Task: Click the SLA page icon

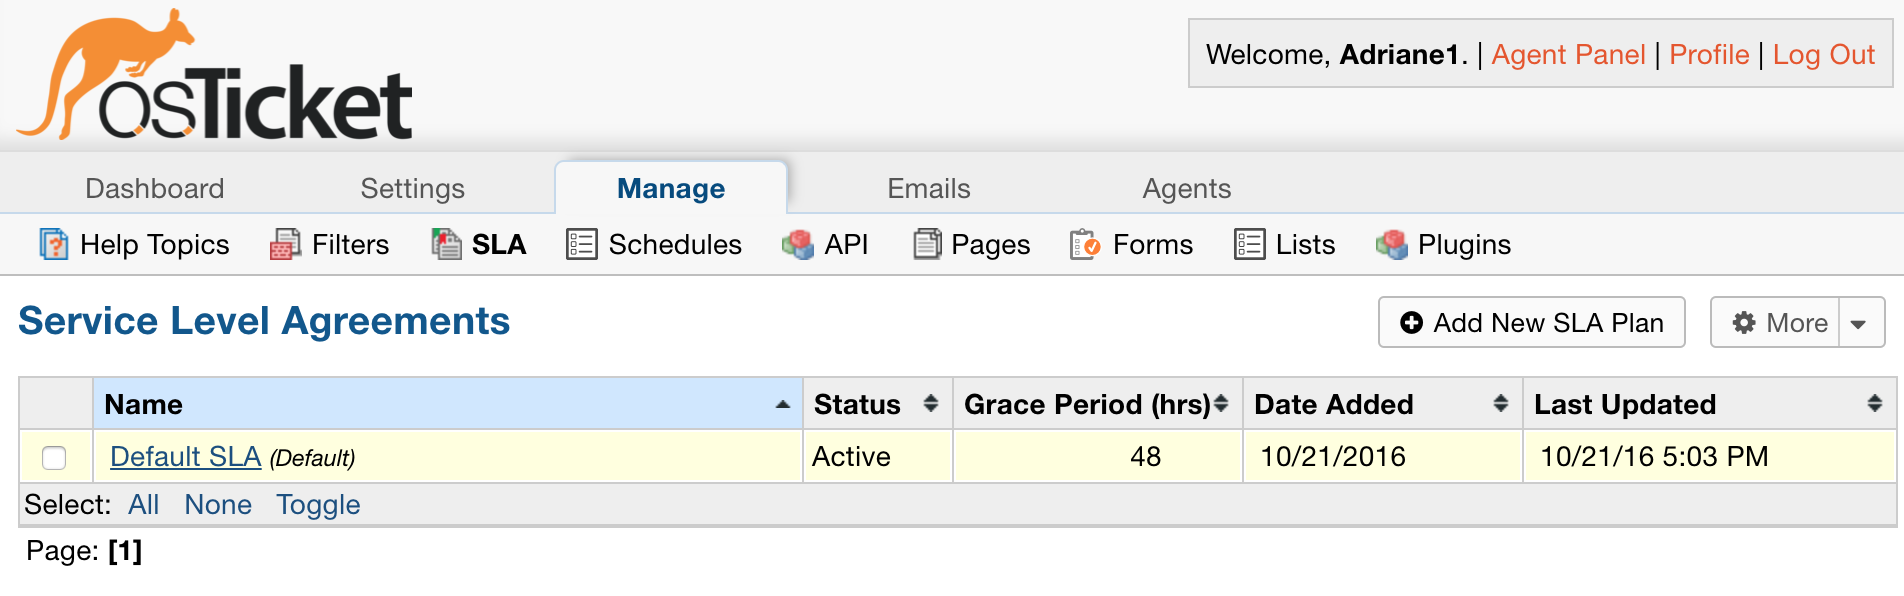Action: (446, 244)
